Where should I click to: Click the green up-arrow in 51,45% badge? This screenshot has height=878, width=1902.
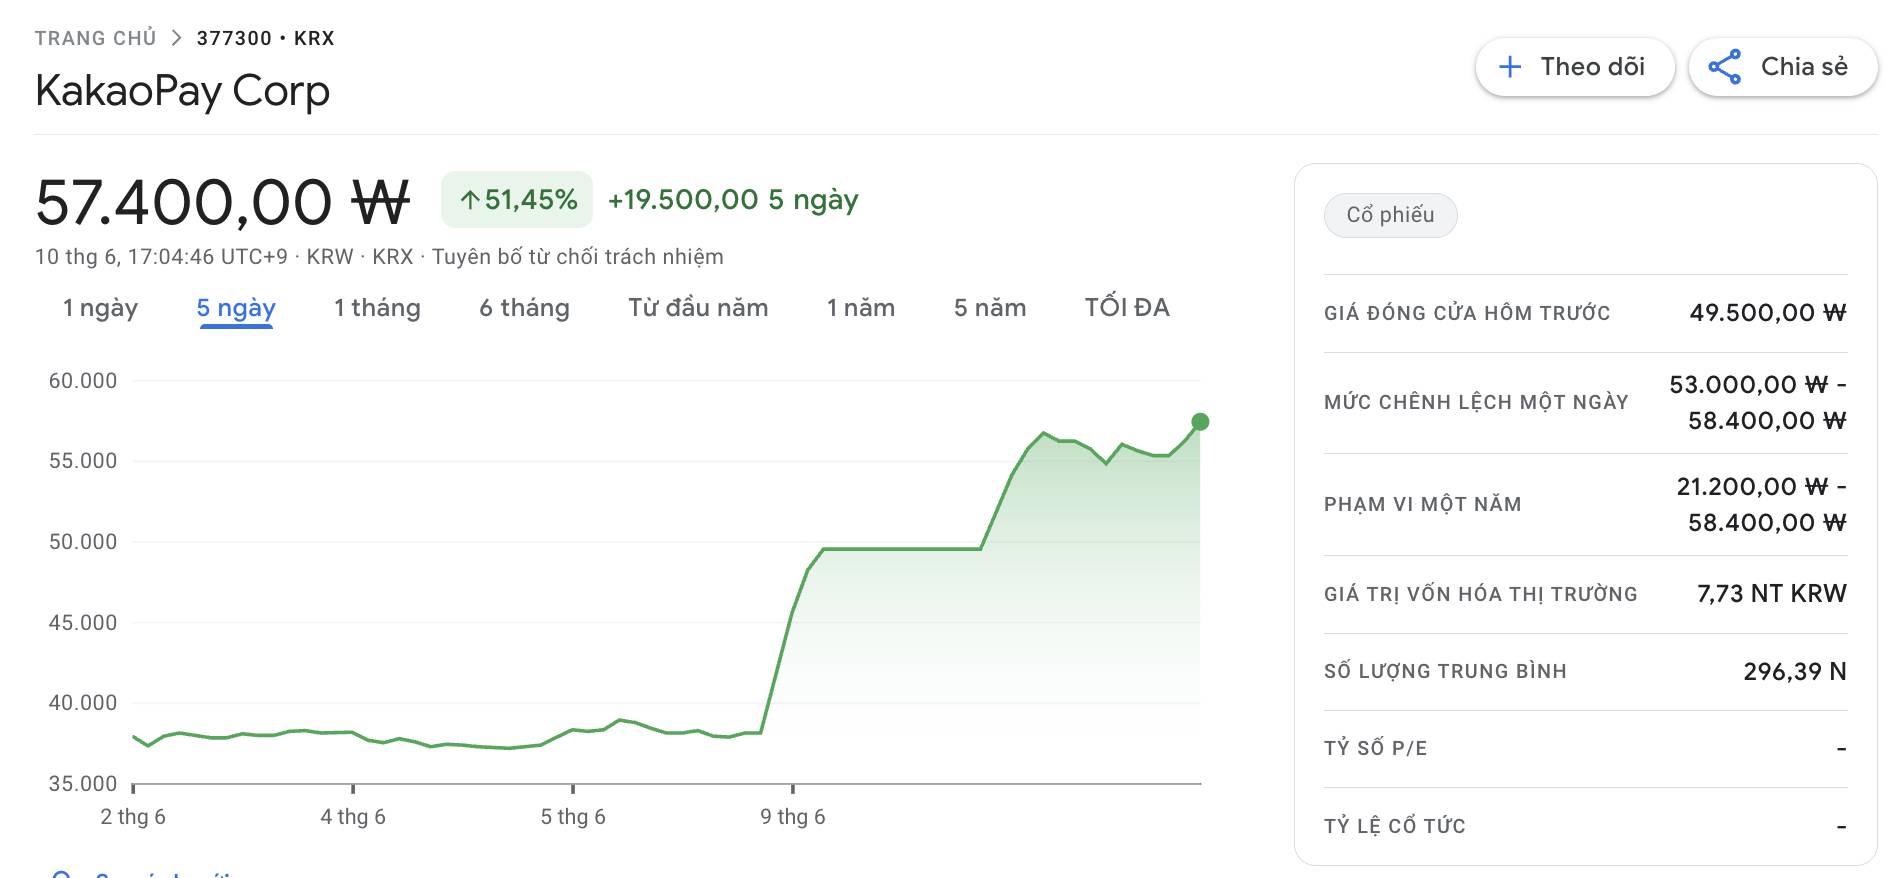coord(470,200)
